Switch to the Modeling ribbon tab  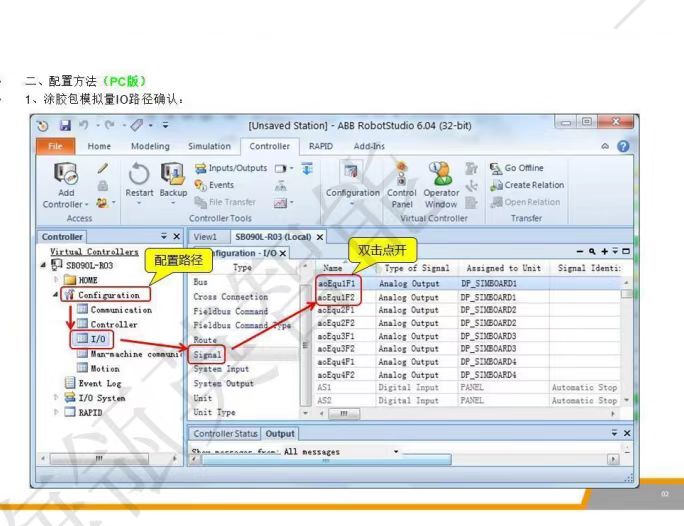point(150,146)
